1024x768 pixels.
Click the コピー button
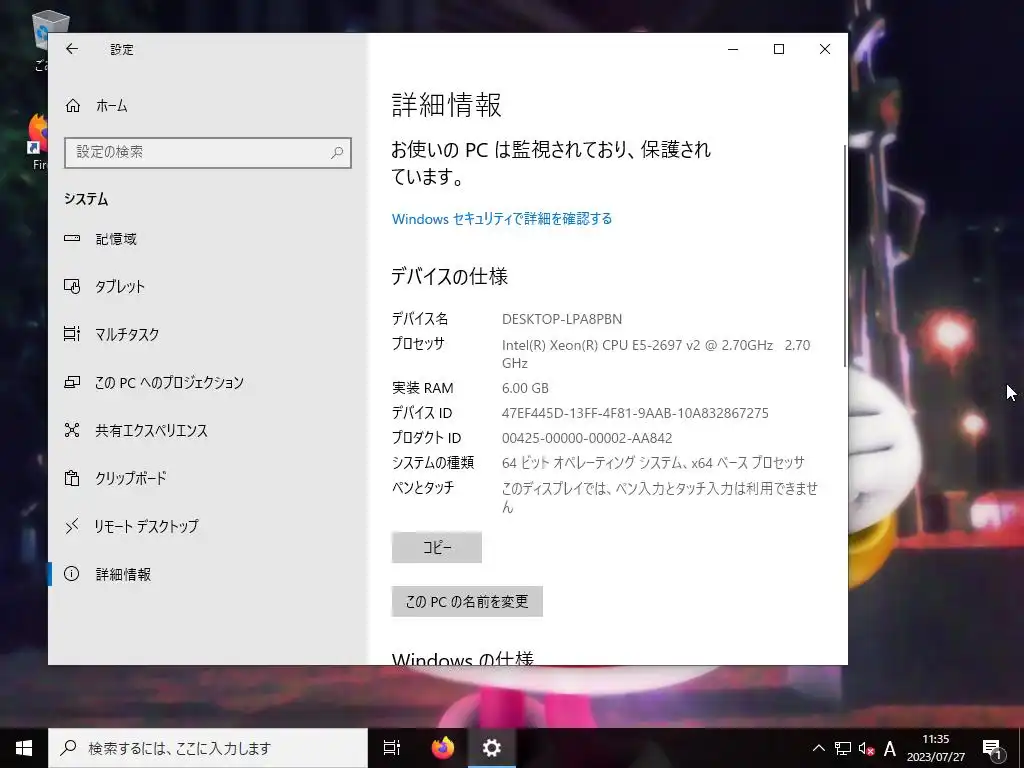tap(437, 547)
